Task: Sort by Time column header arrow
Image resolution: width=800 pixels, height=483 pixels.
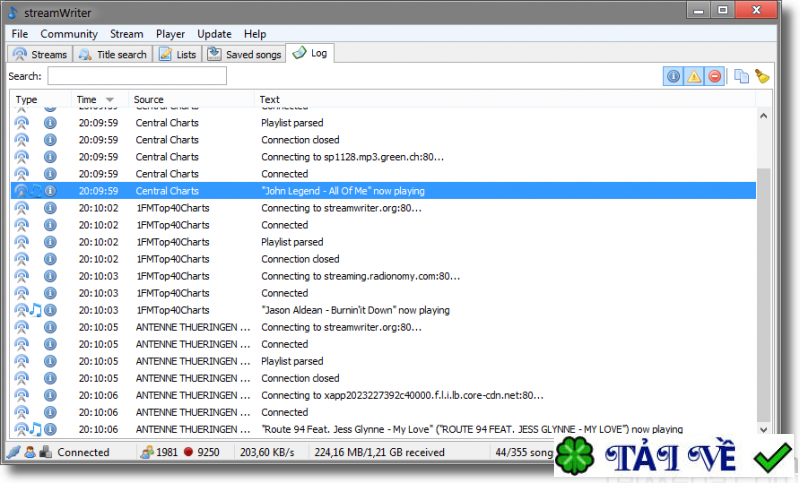Action: pyautogui.click(x=110, y=99)
